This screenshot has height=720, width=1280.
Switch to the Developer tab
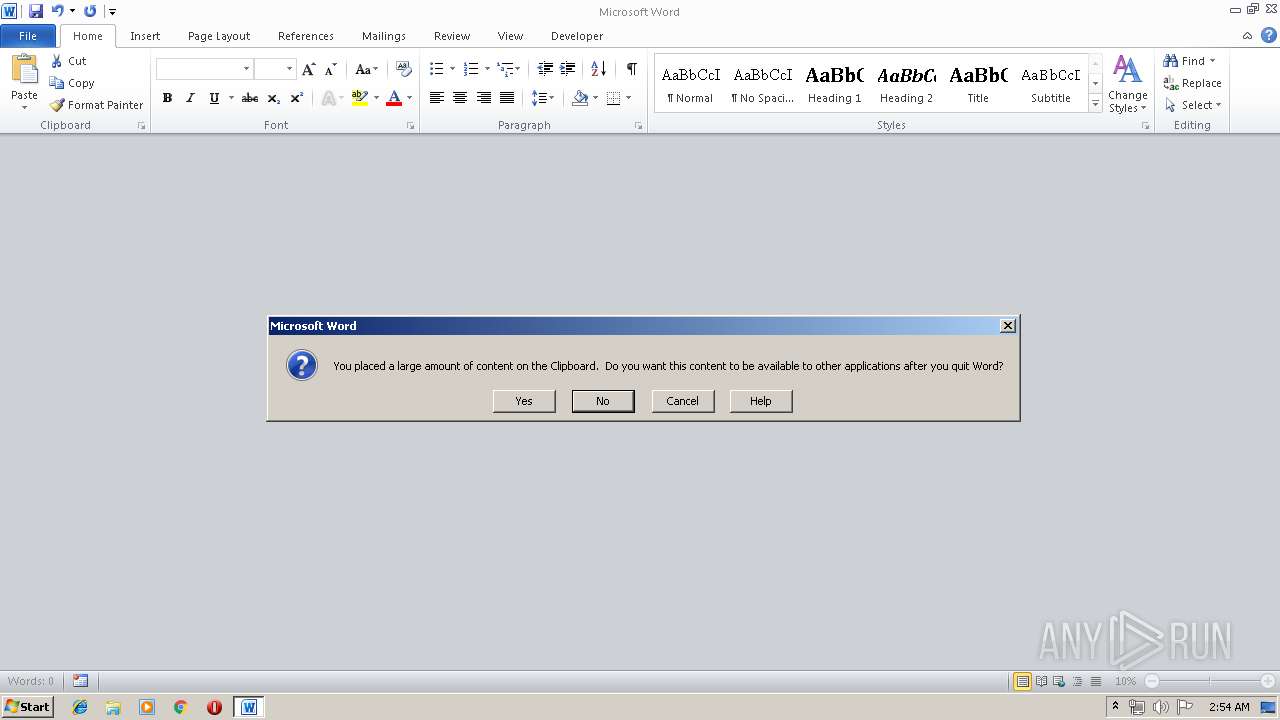577,36
